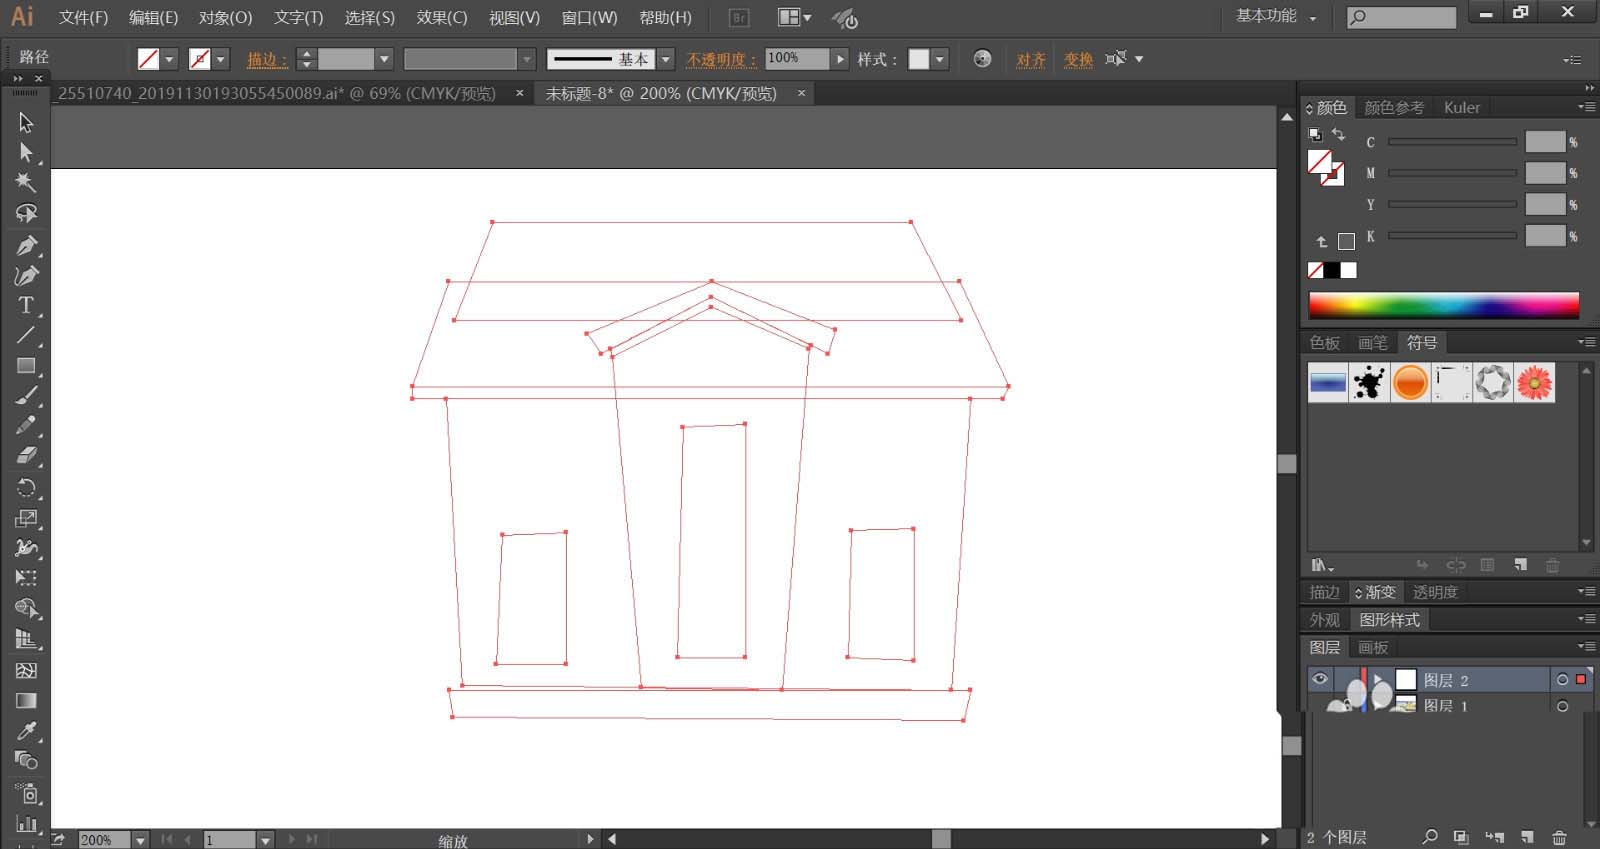Click target circle of 图层 1
The width and height of the screenshot is (1600, 849).
click(1562, 706)
